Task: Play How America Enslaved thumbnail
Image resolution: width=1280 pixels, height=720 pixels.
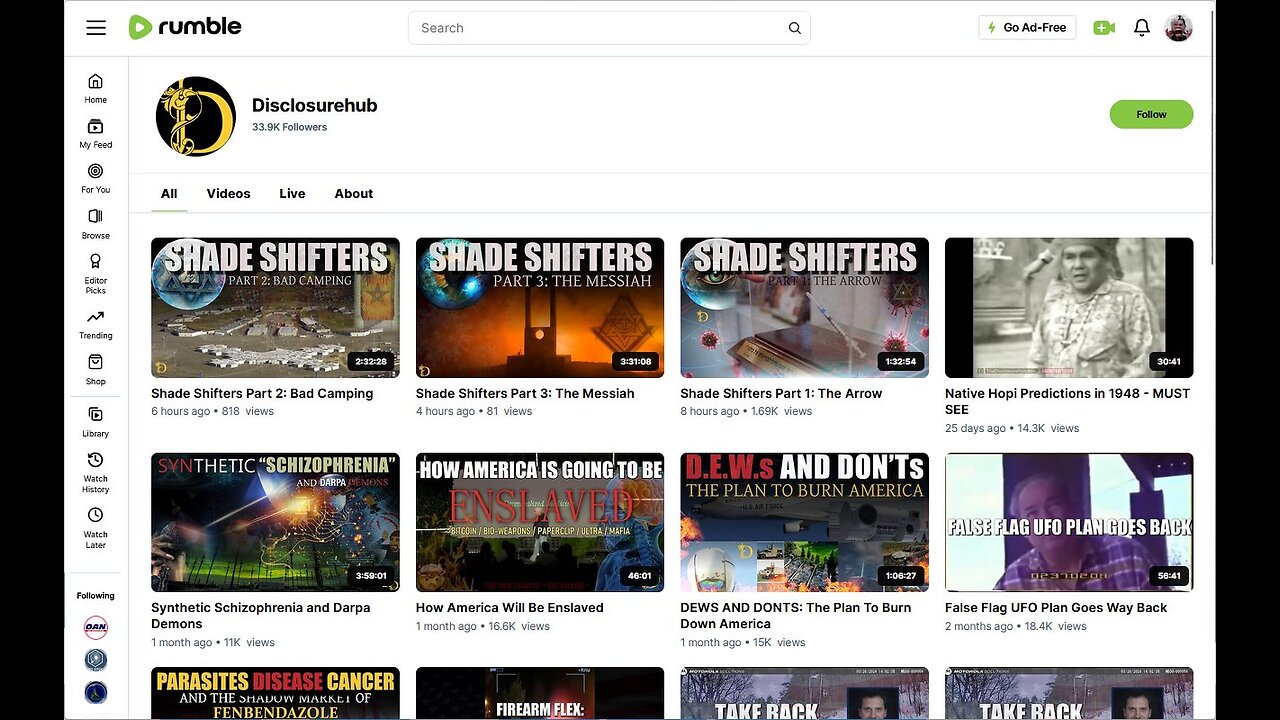Action: coord(540,522)
